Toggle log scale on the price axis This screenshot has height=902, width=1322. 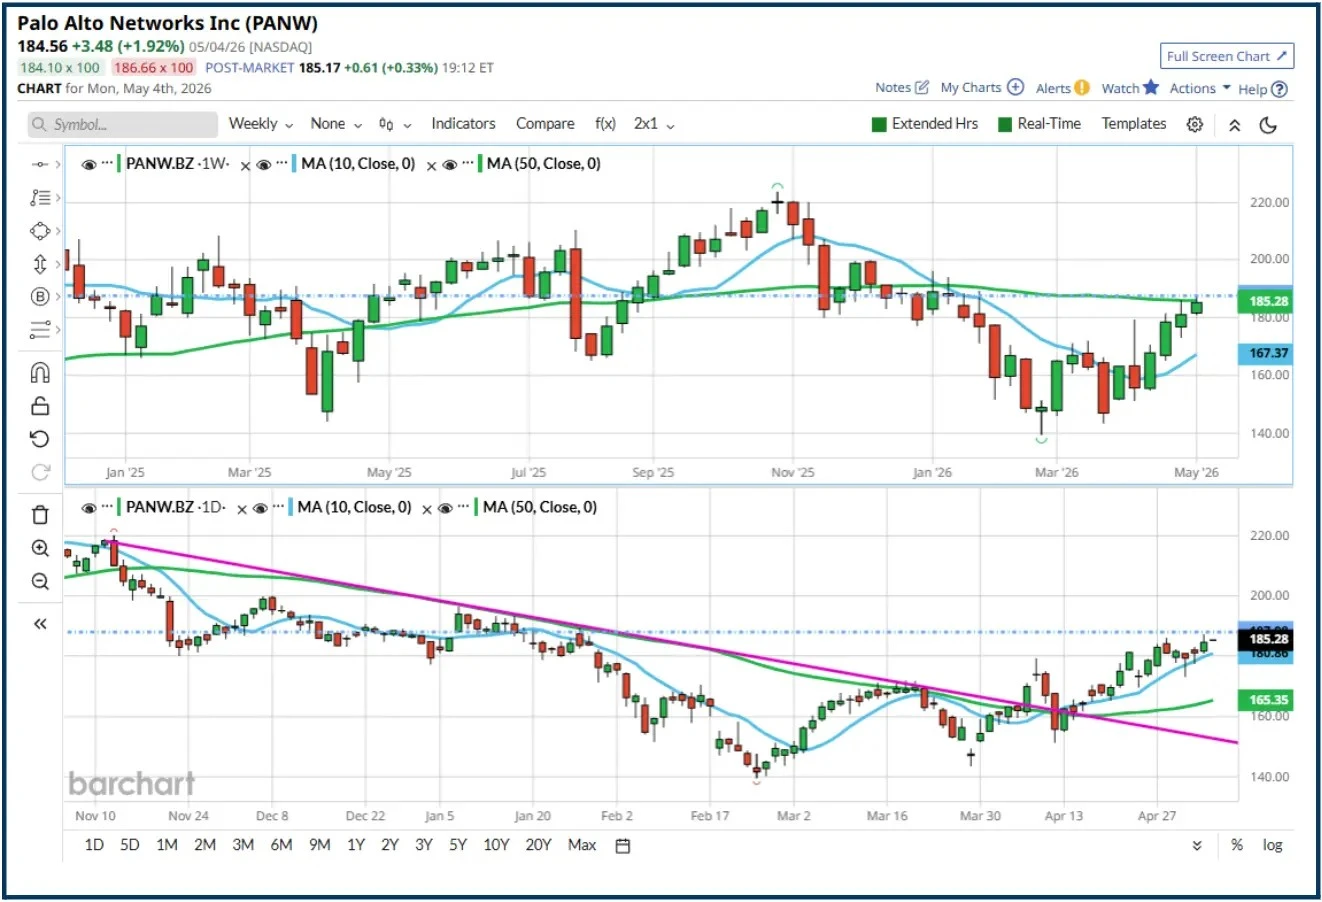click(x=1272, y=846)
